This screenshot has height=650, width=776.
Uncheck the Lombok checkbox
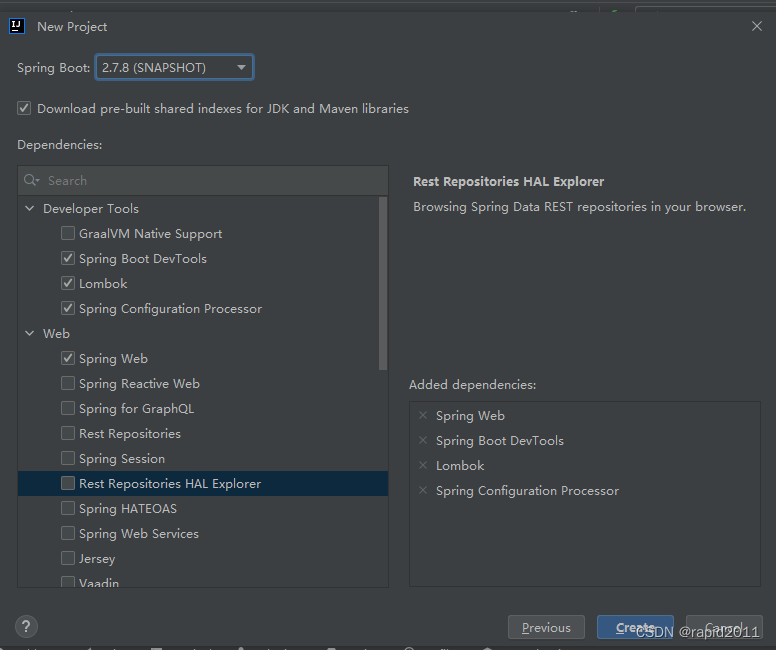(x=68, y=283)
